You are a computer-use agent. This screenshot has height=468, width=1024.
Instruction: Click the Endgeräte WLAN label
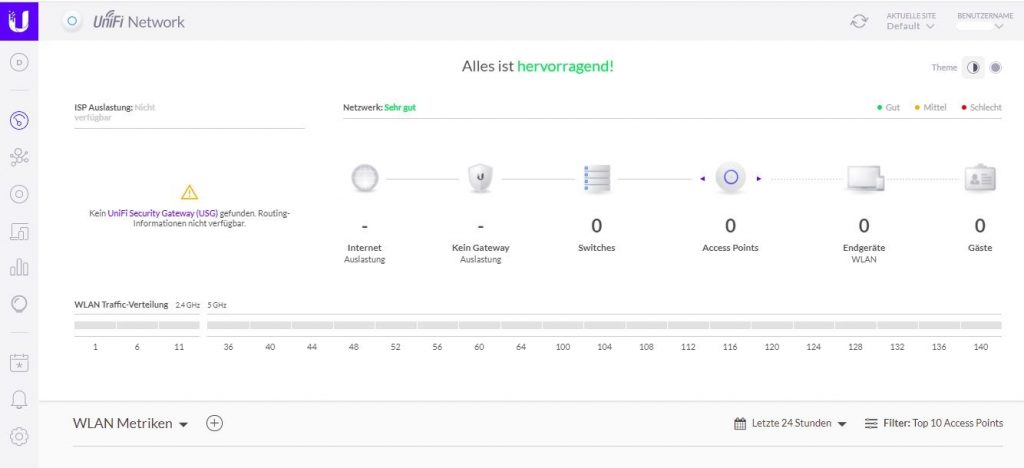coord(863,253)
